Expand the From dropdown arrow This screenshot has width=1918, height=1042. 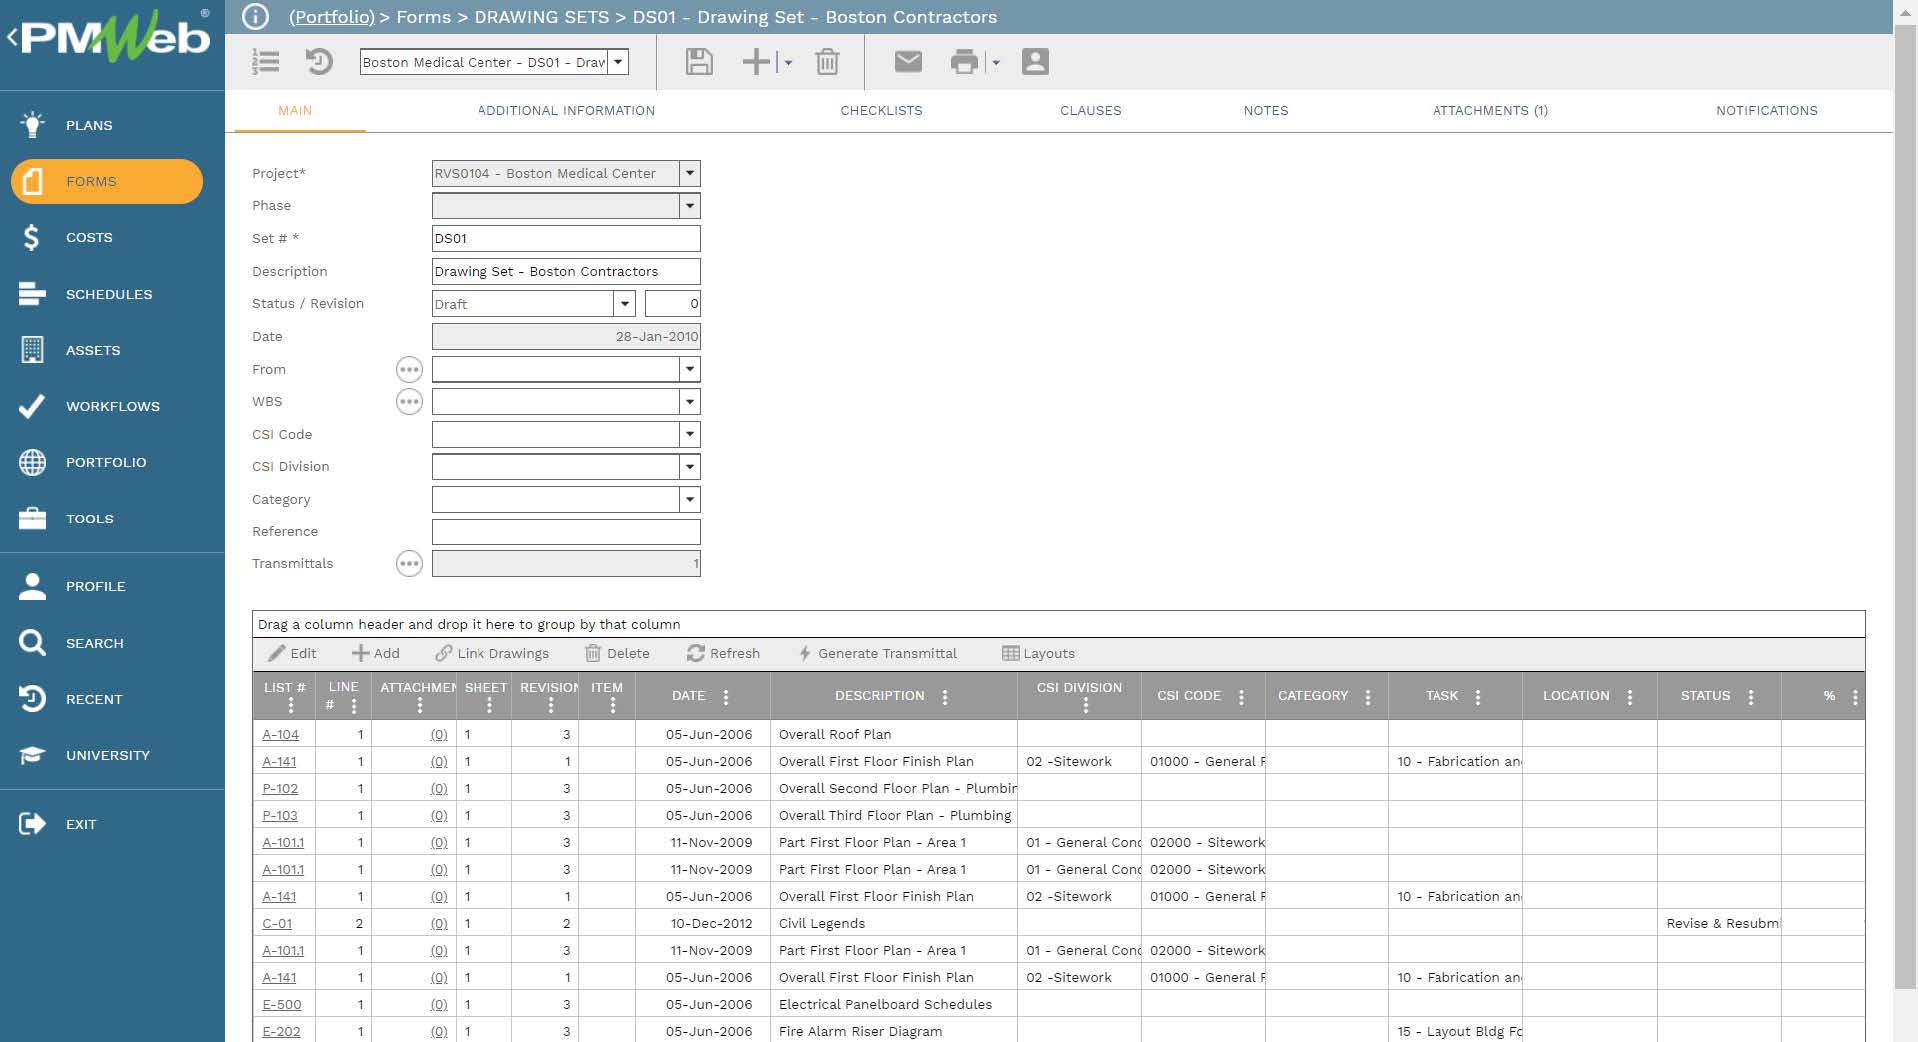coord(690,369)
